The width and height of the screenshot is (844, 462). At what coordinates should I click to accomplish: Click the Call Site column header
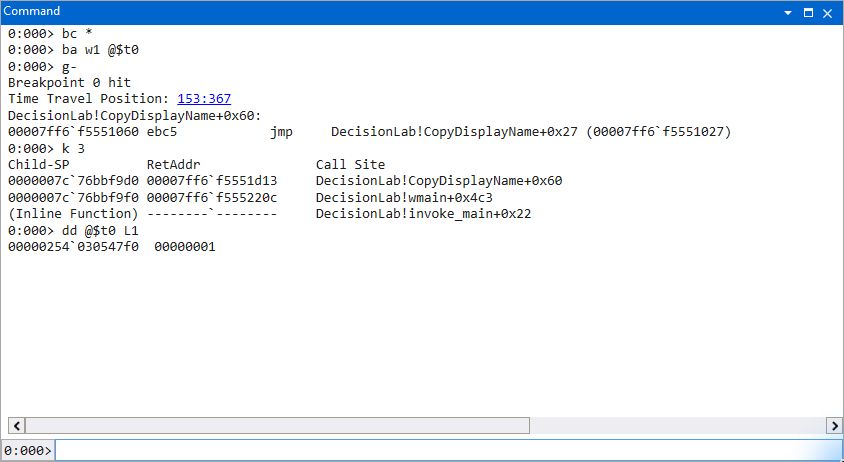click(x=350, y=164)
